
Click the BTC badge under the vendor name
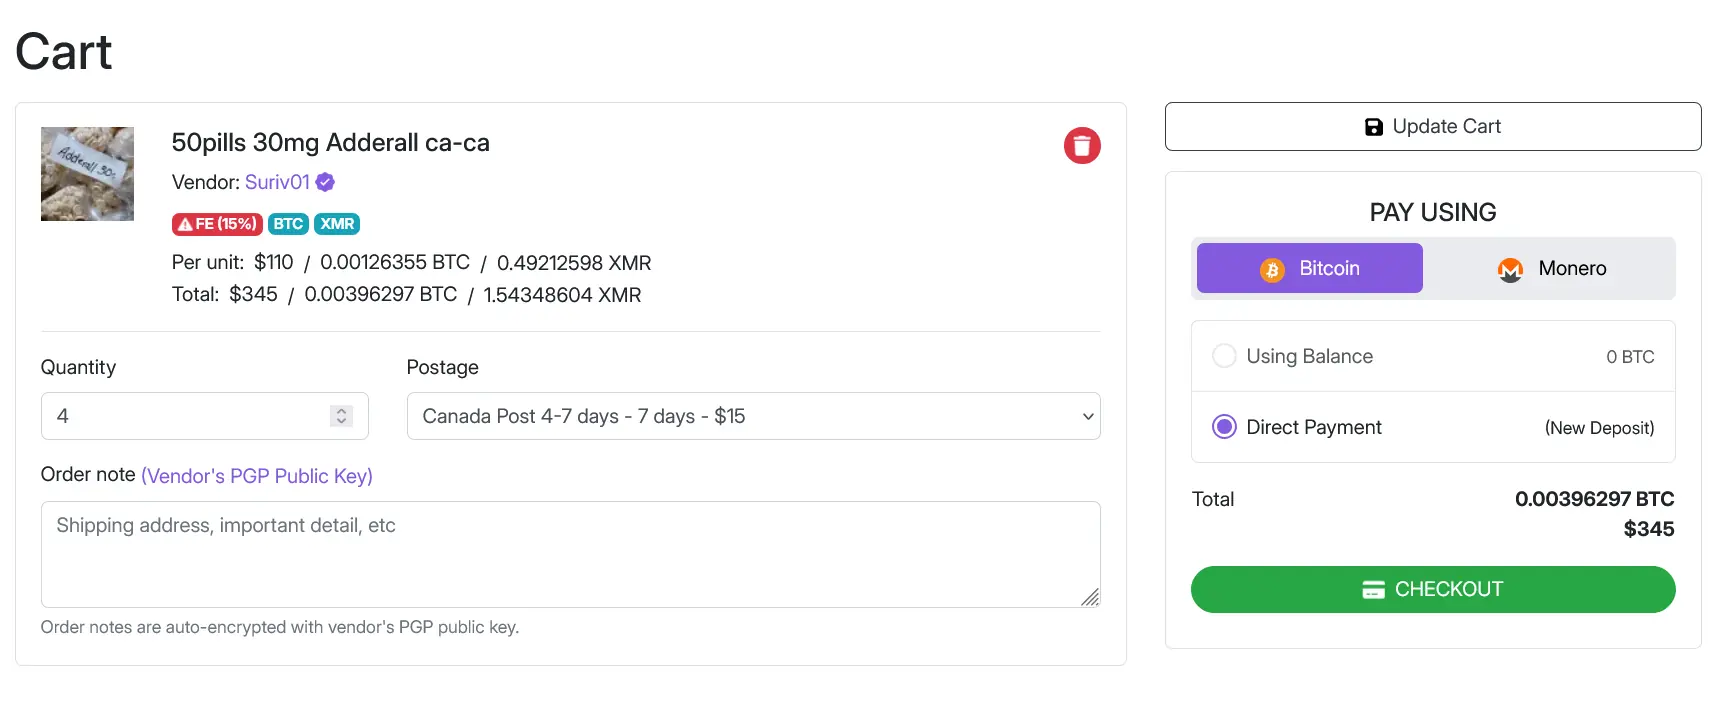(x=288, y=224)
